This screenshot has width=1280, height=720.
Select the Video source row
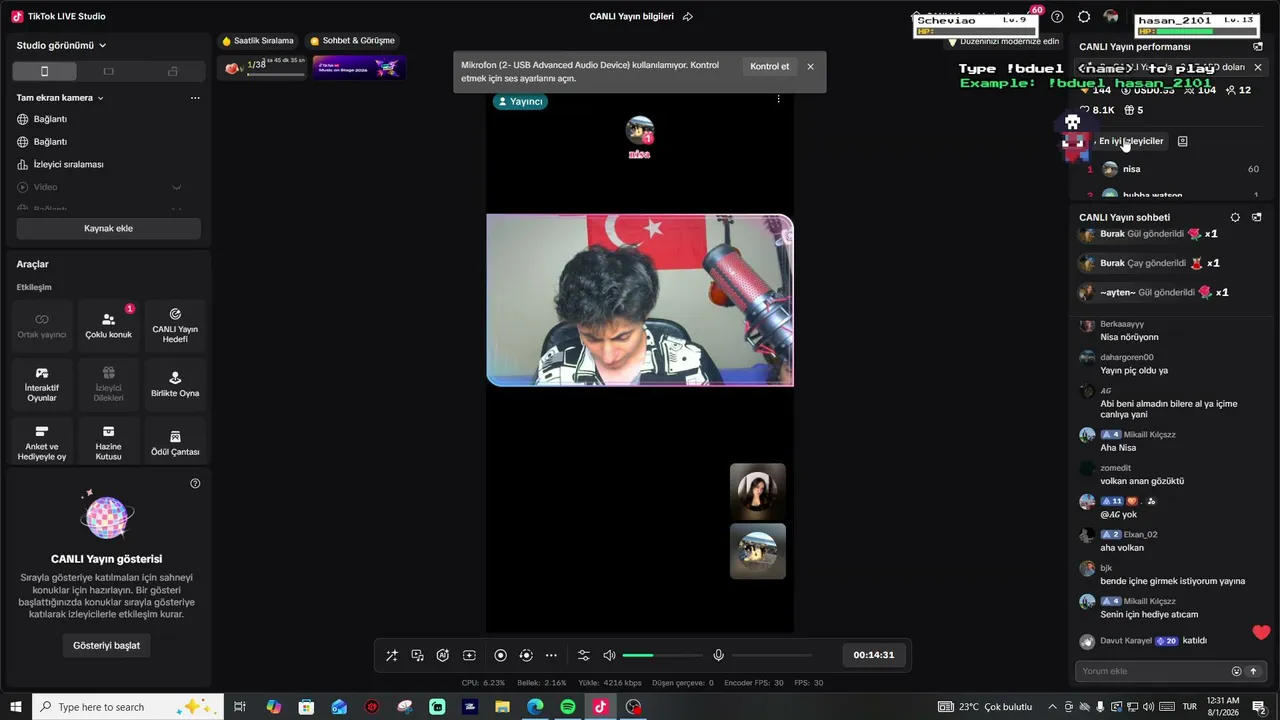point(108,187)
